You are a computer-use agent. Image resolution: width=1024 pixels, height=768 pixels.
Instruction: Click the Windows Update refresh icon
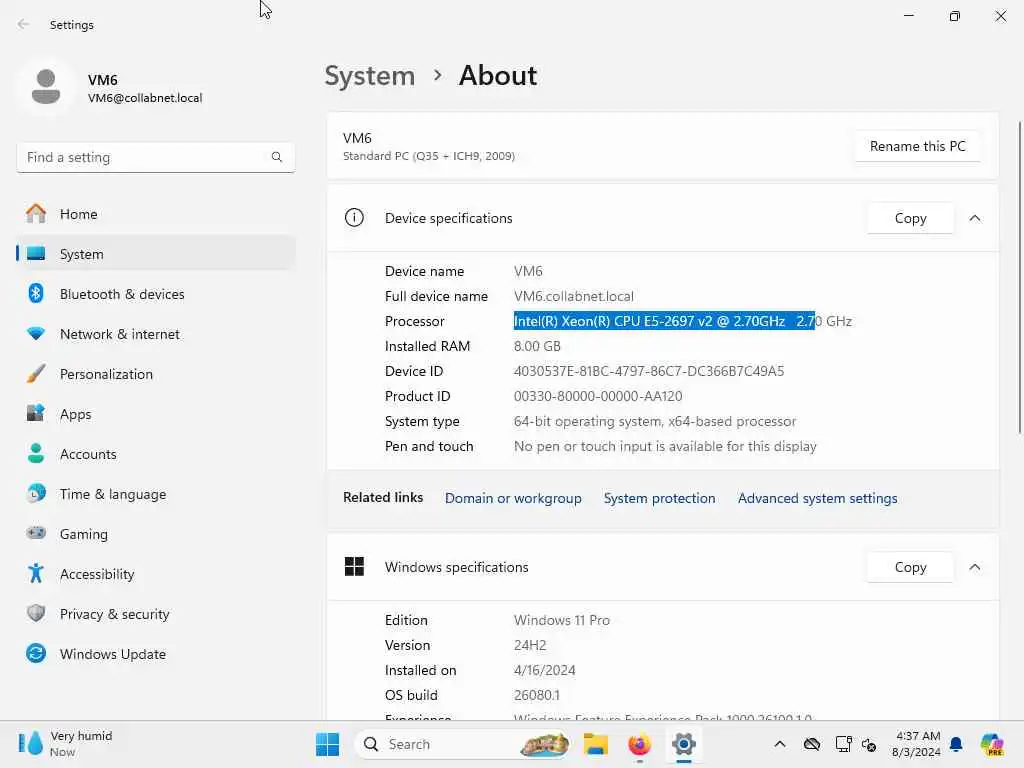[36, 653]
